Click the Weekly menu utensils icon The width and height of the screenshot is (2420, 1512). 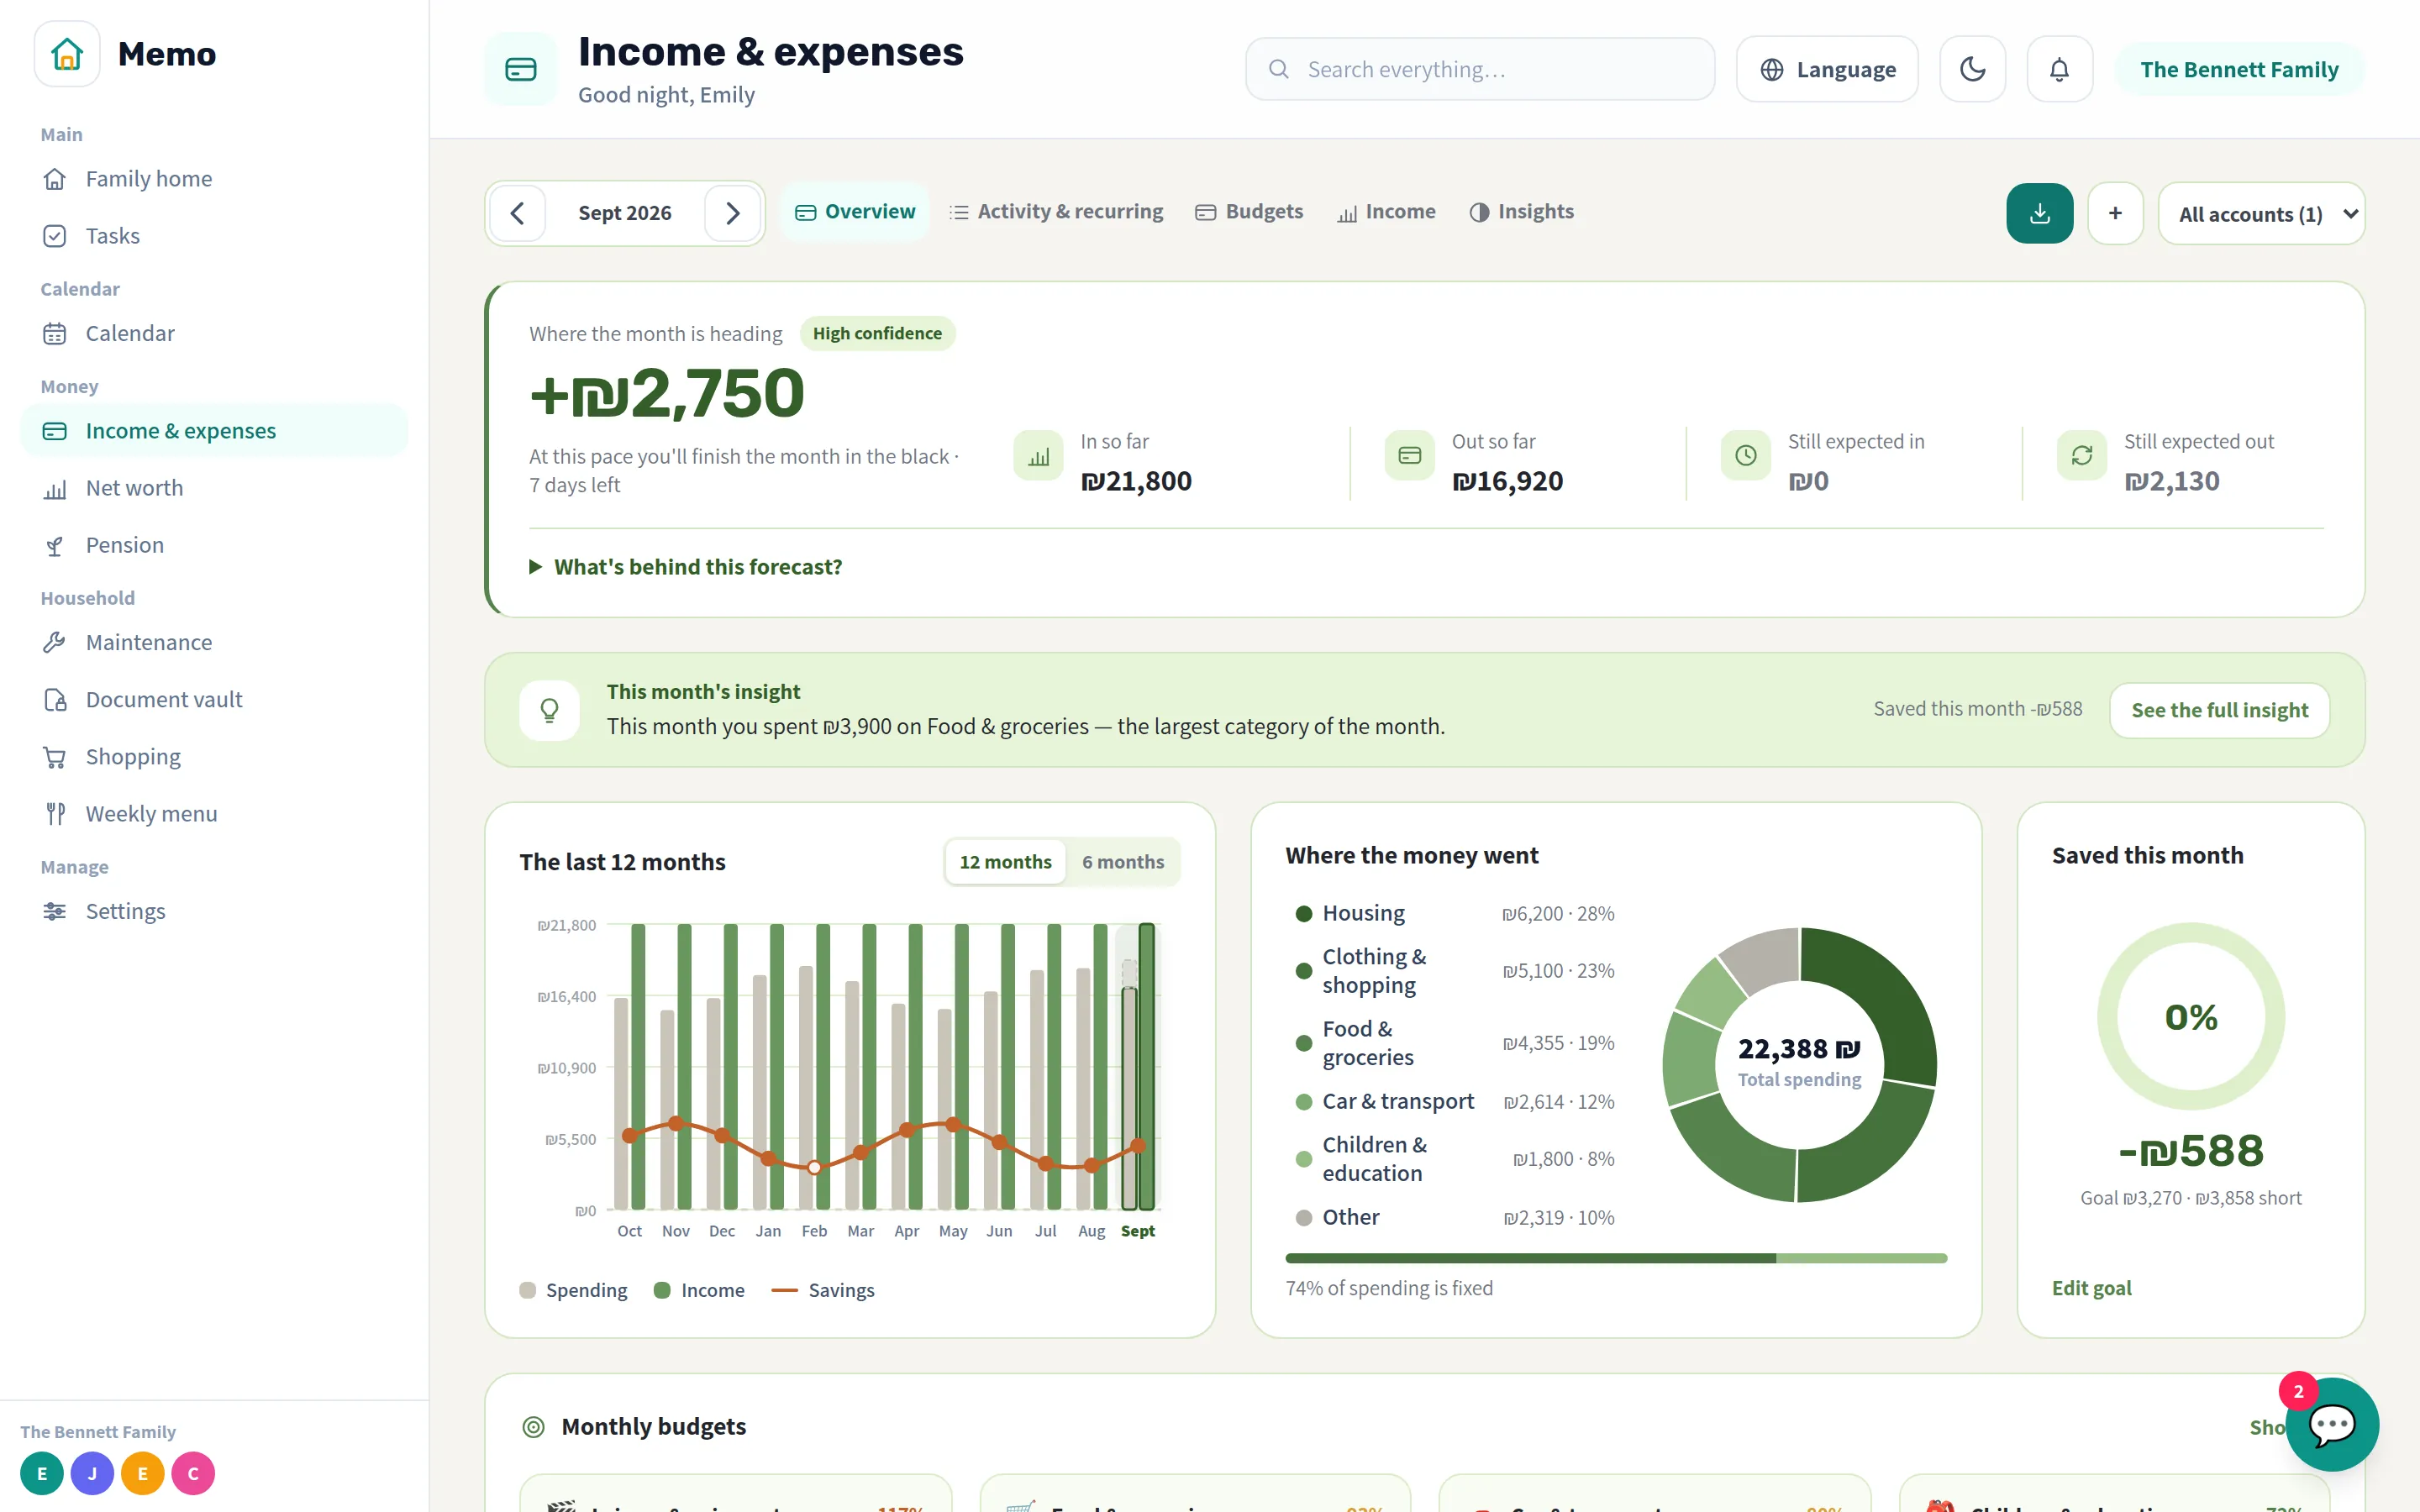click(55, 814)
